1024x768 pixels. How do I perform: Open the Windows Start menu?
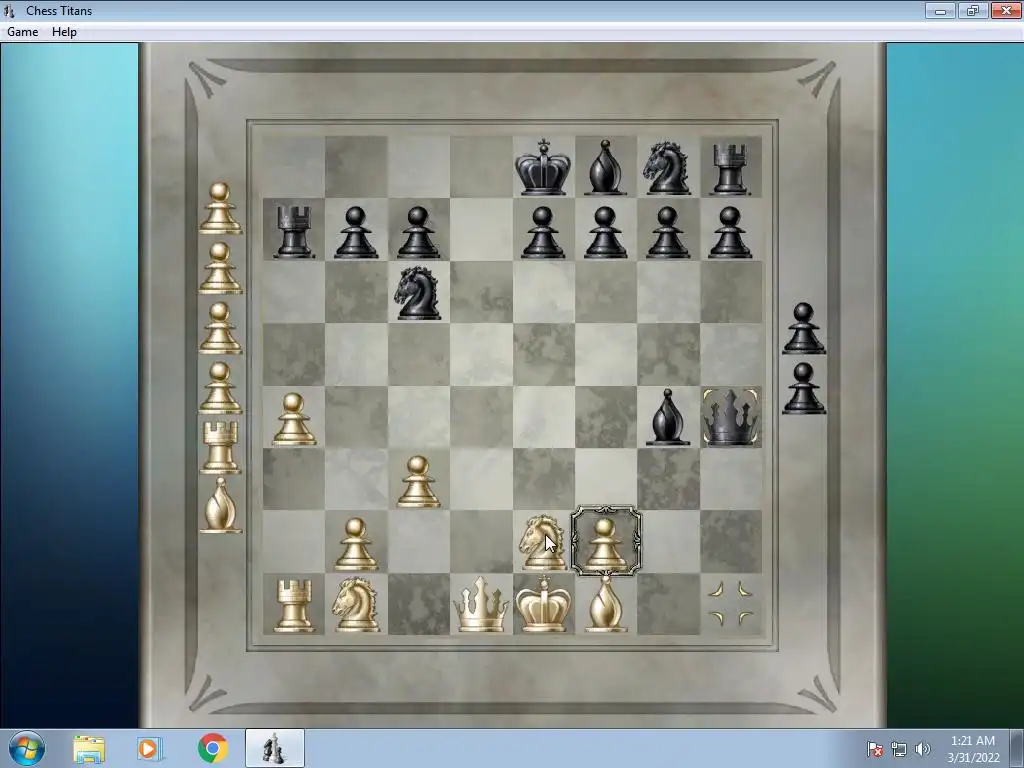(x=27, y=748)
